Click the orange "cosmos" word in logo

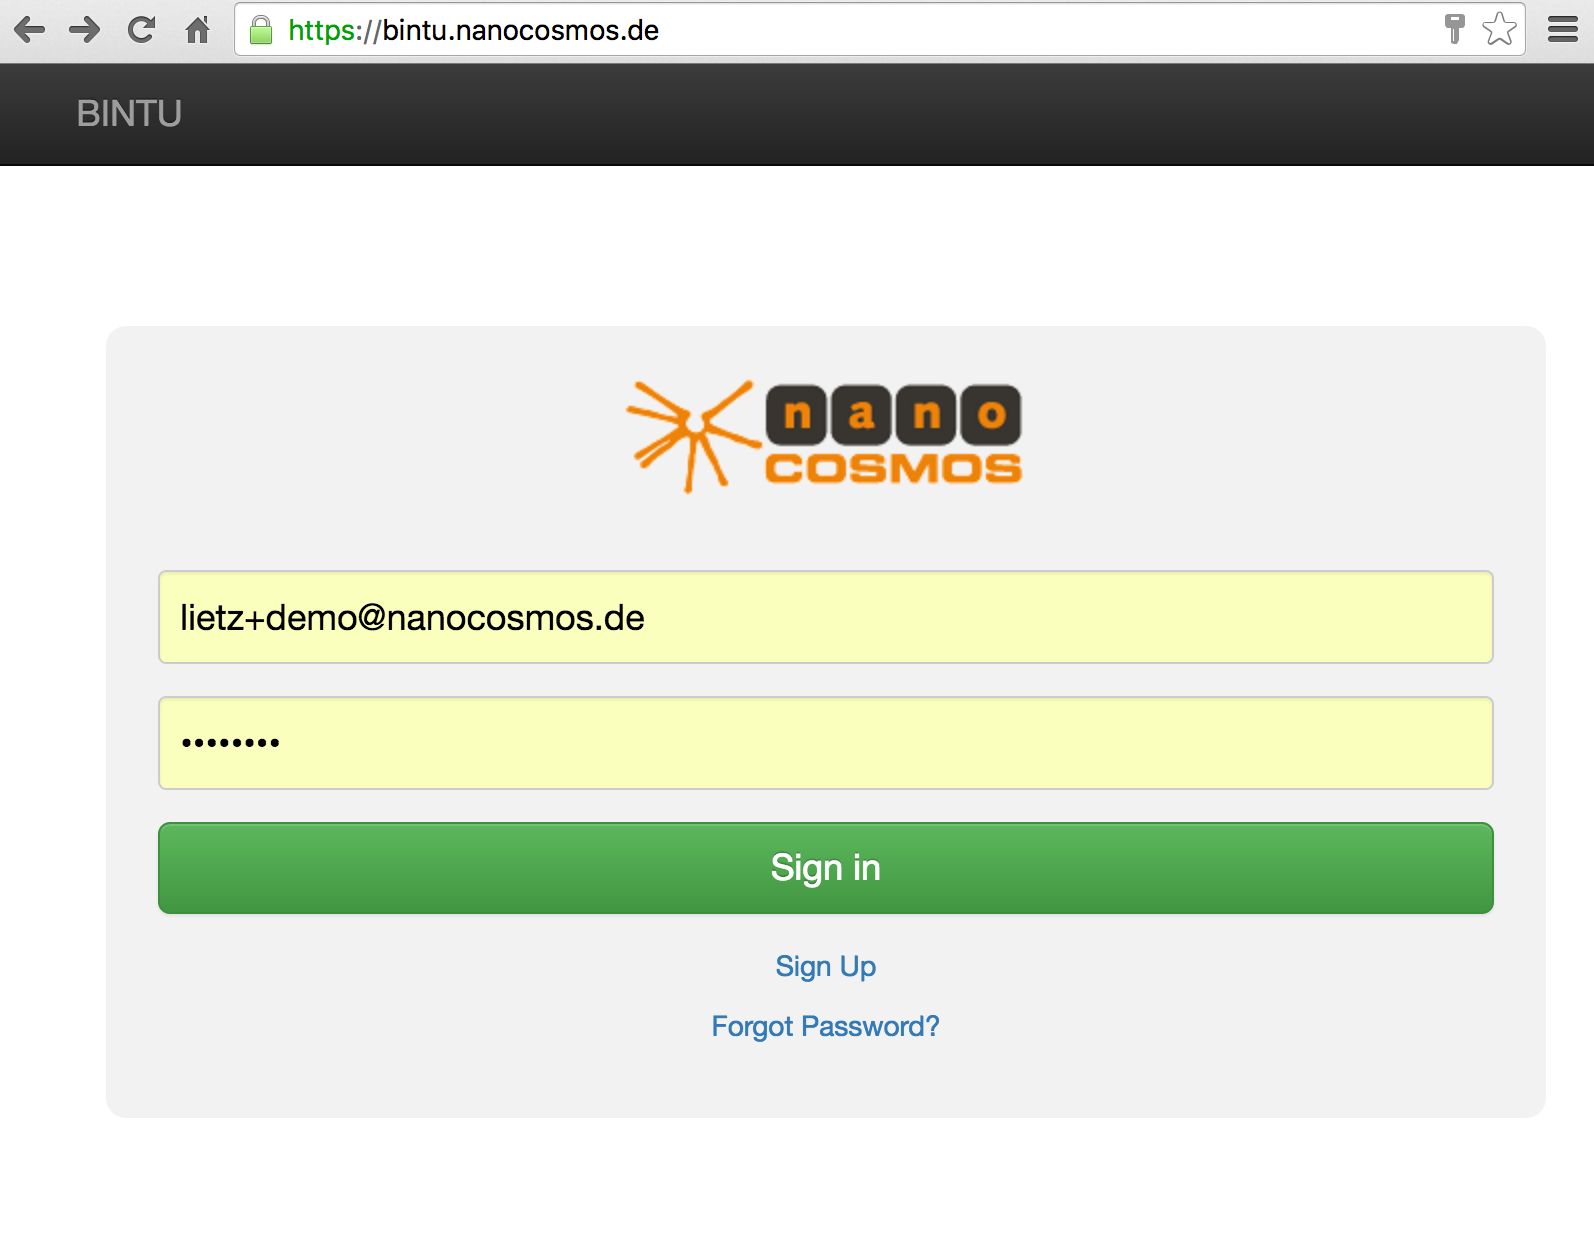(x=893, y=468)
